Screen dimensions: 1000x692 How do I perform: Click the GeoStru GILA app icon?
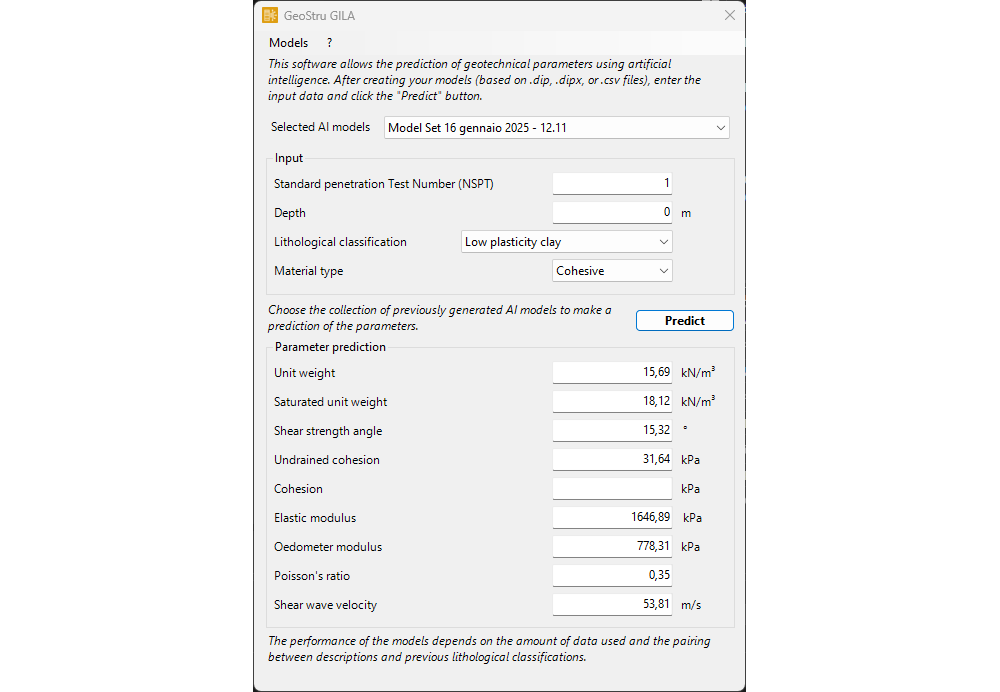tap(270, 15)
